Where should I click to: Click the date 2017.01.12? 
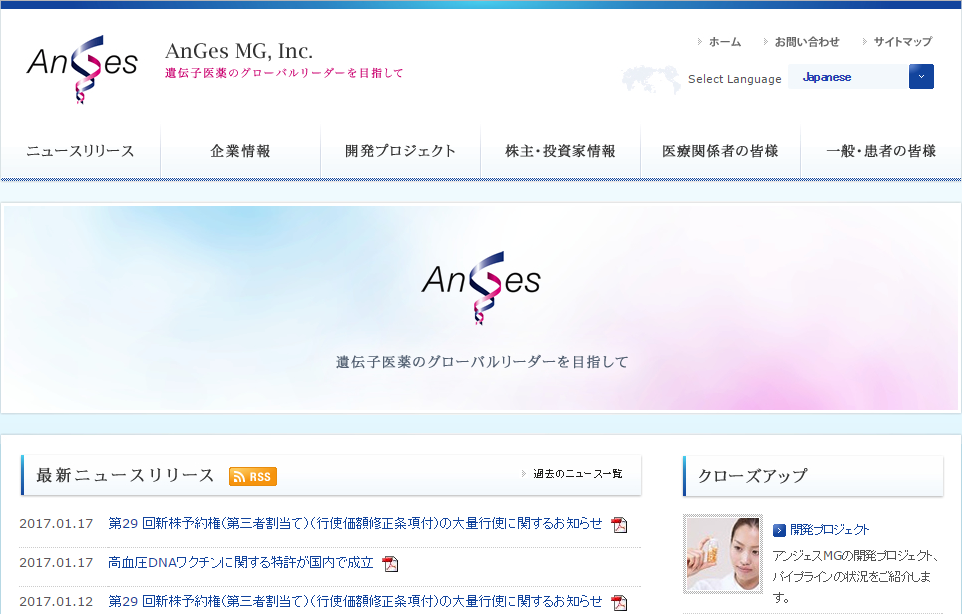click(x=56, y=602)
